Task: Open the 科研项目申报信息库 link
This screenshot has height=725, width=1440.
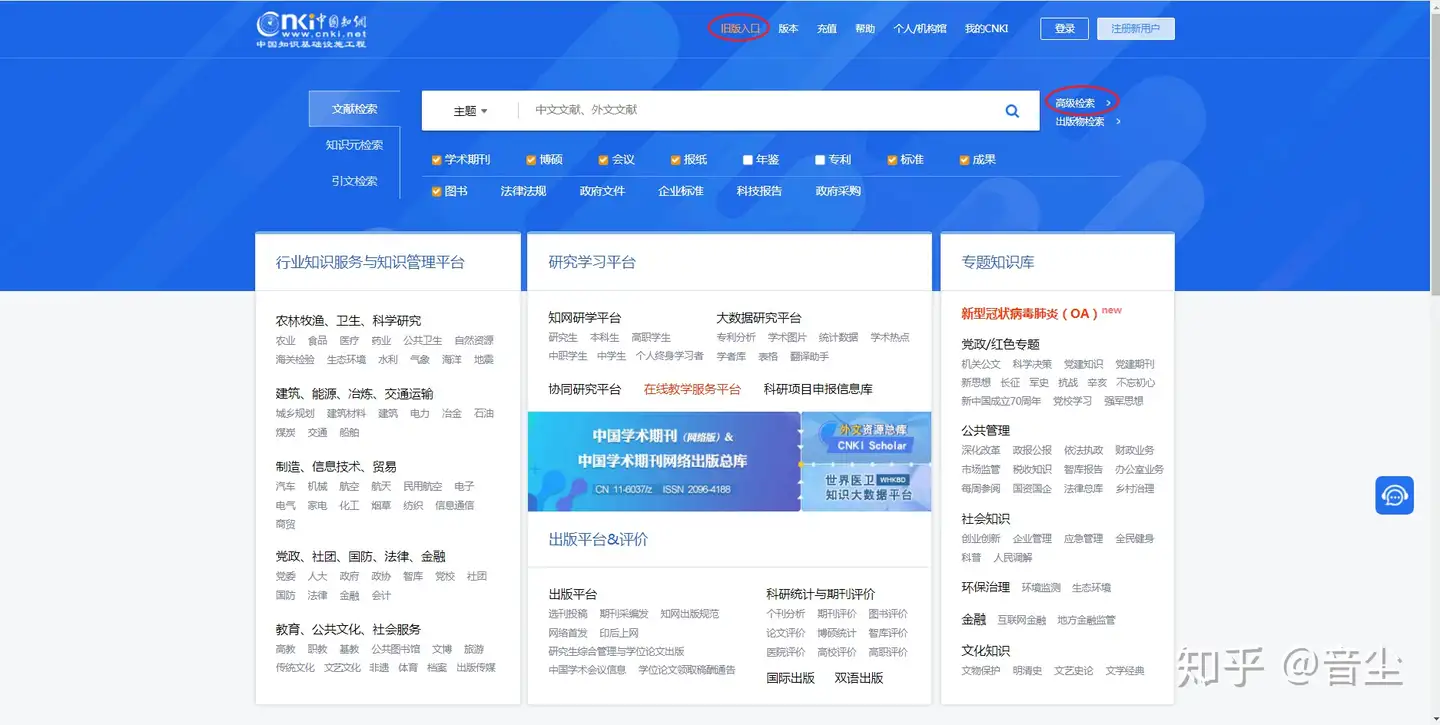Action: [818, 389]
